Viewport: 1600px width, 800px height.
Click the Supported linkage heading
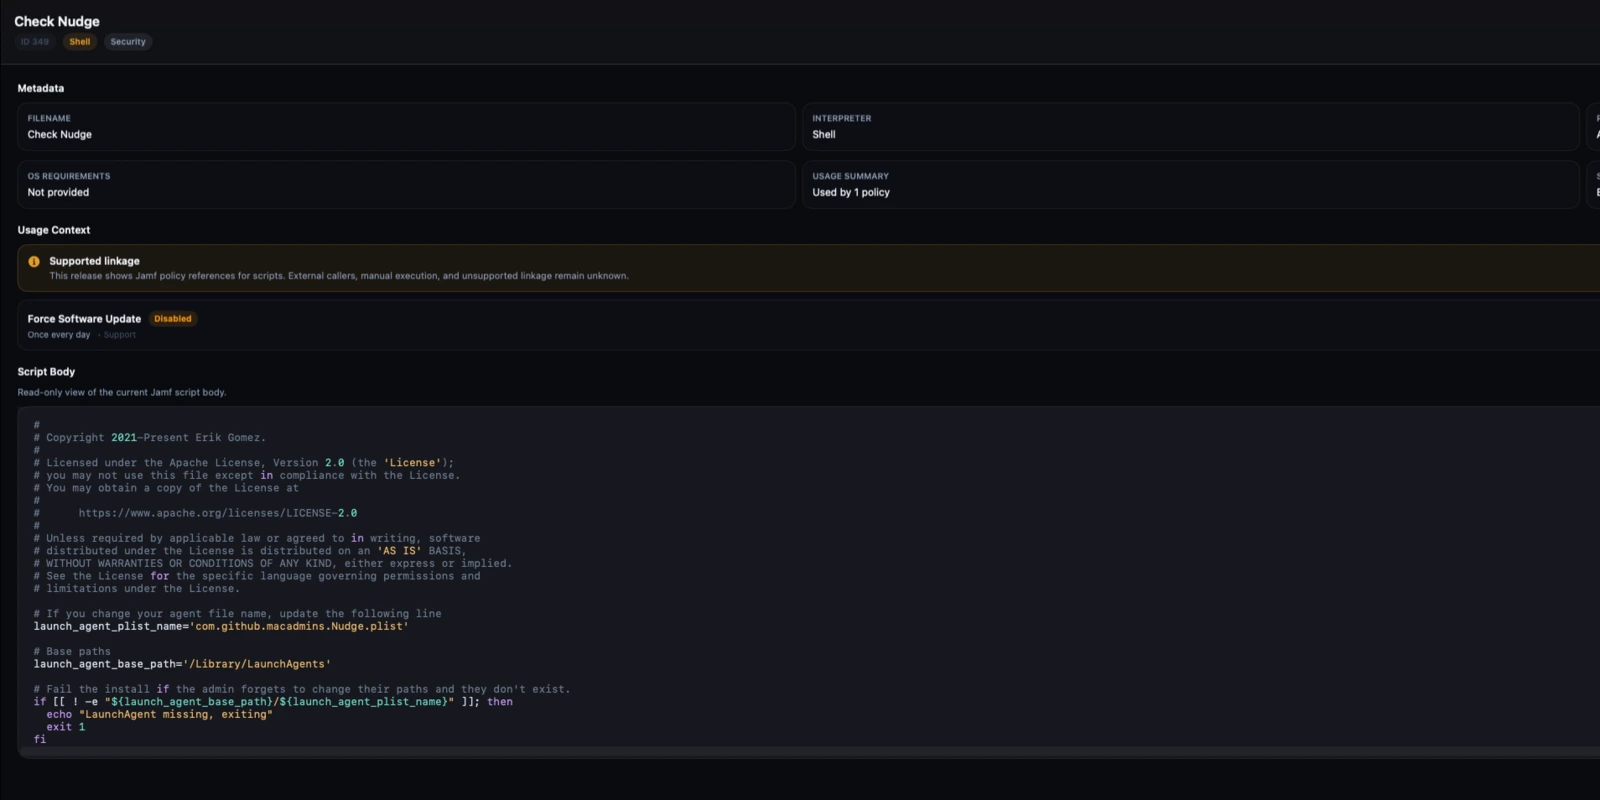pos(95,261)
